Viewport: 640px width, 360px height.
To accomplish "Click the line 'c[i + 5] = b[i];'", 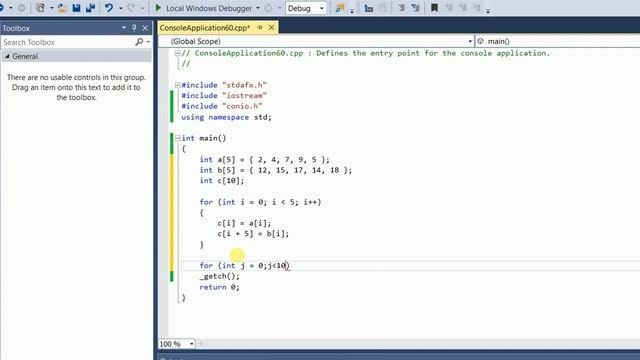I will coord(253,233).
